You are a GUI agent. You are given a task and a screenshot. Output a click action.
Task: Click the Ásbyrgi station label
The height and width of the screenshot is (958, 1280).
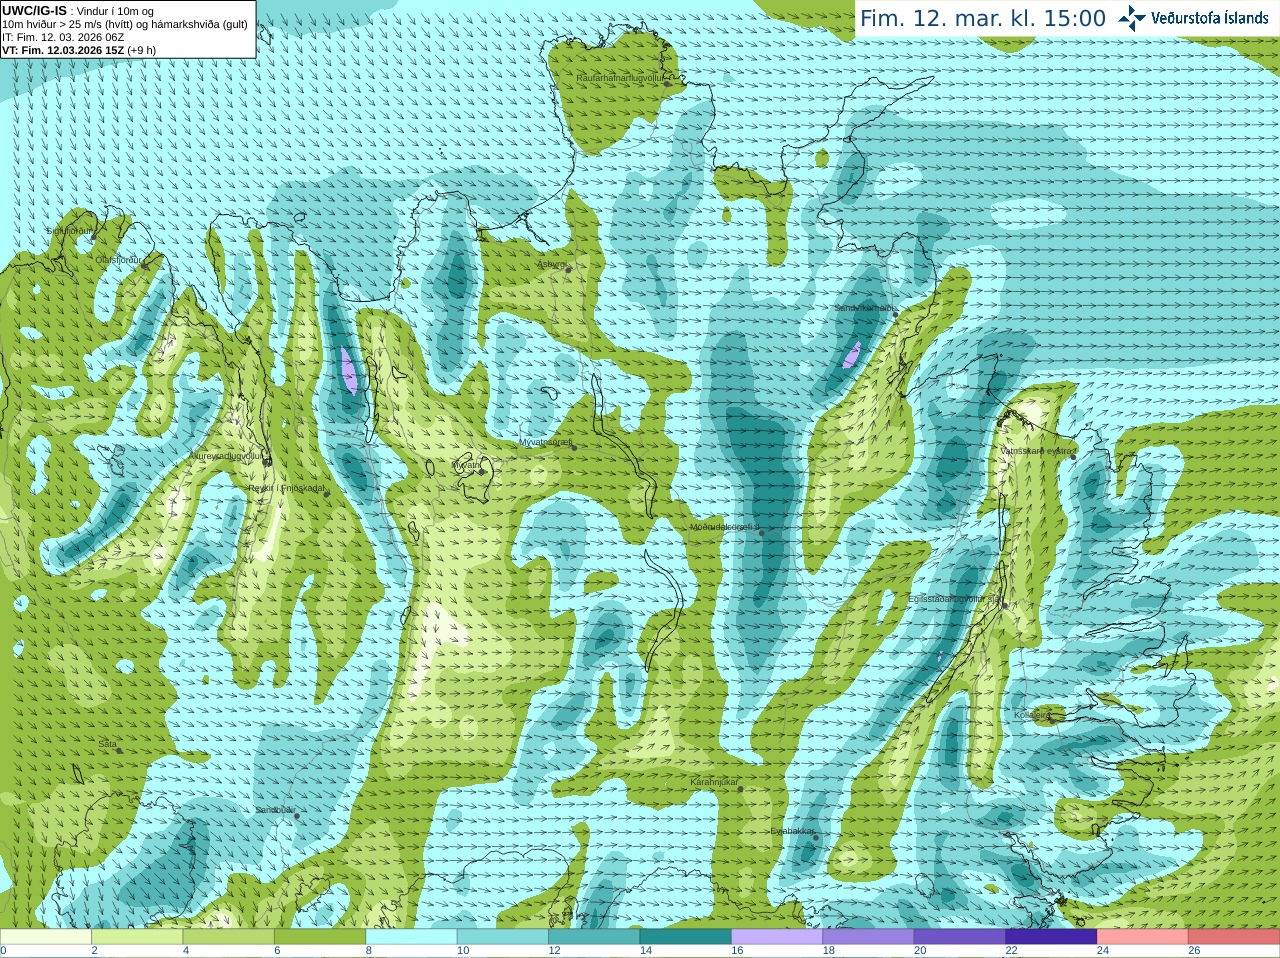tap(552, 264)
